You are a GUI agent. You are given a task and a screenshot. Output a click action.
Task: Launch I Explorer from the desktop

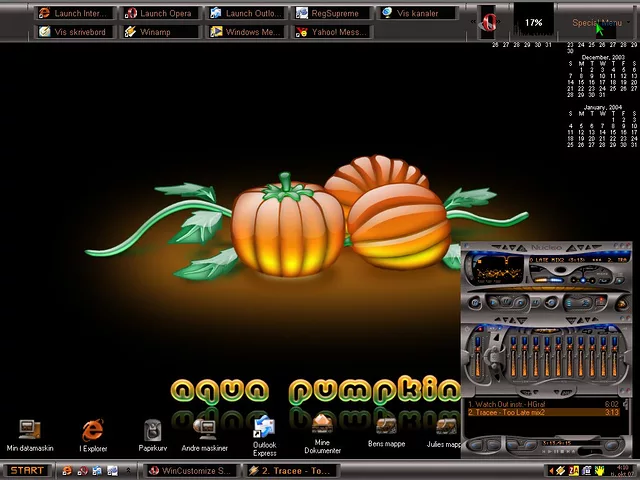(x=93, y=430)
